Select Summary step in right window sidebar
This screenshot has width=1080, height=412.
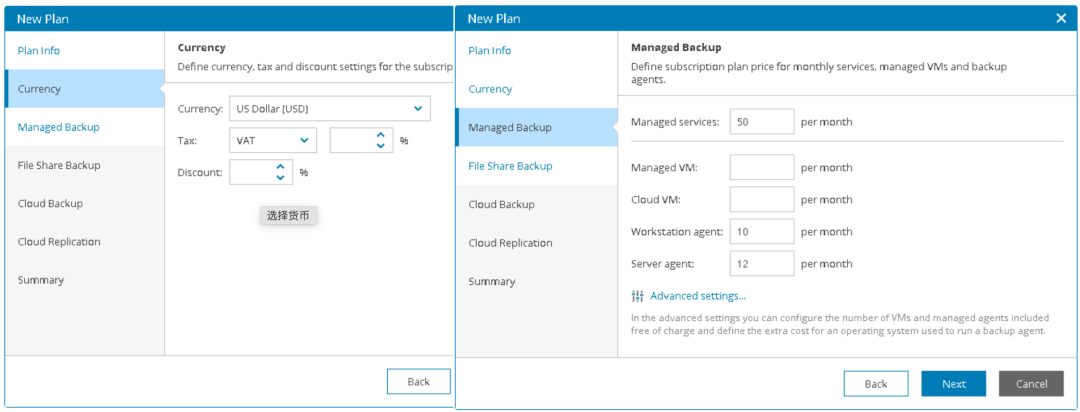click(x=492, y=282)
